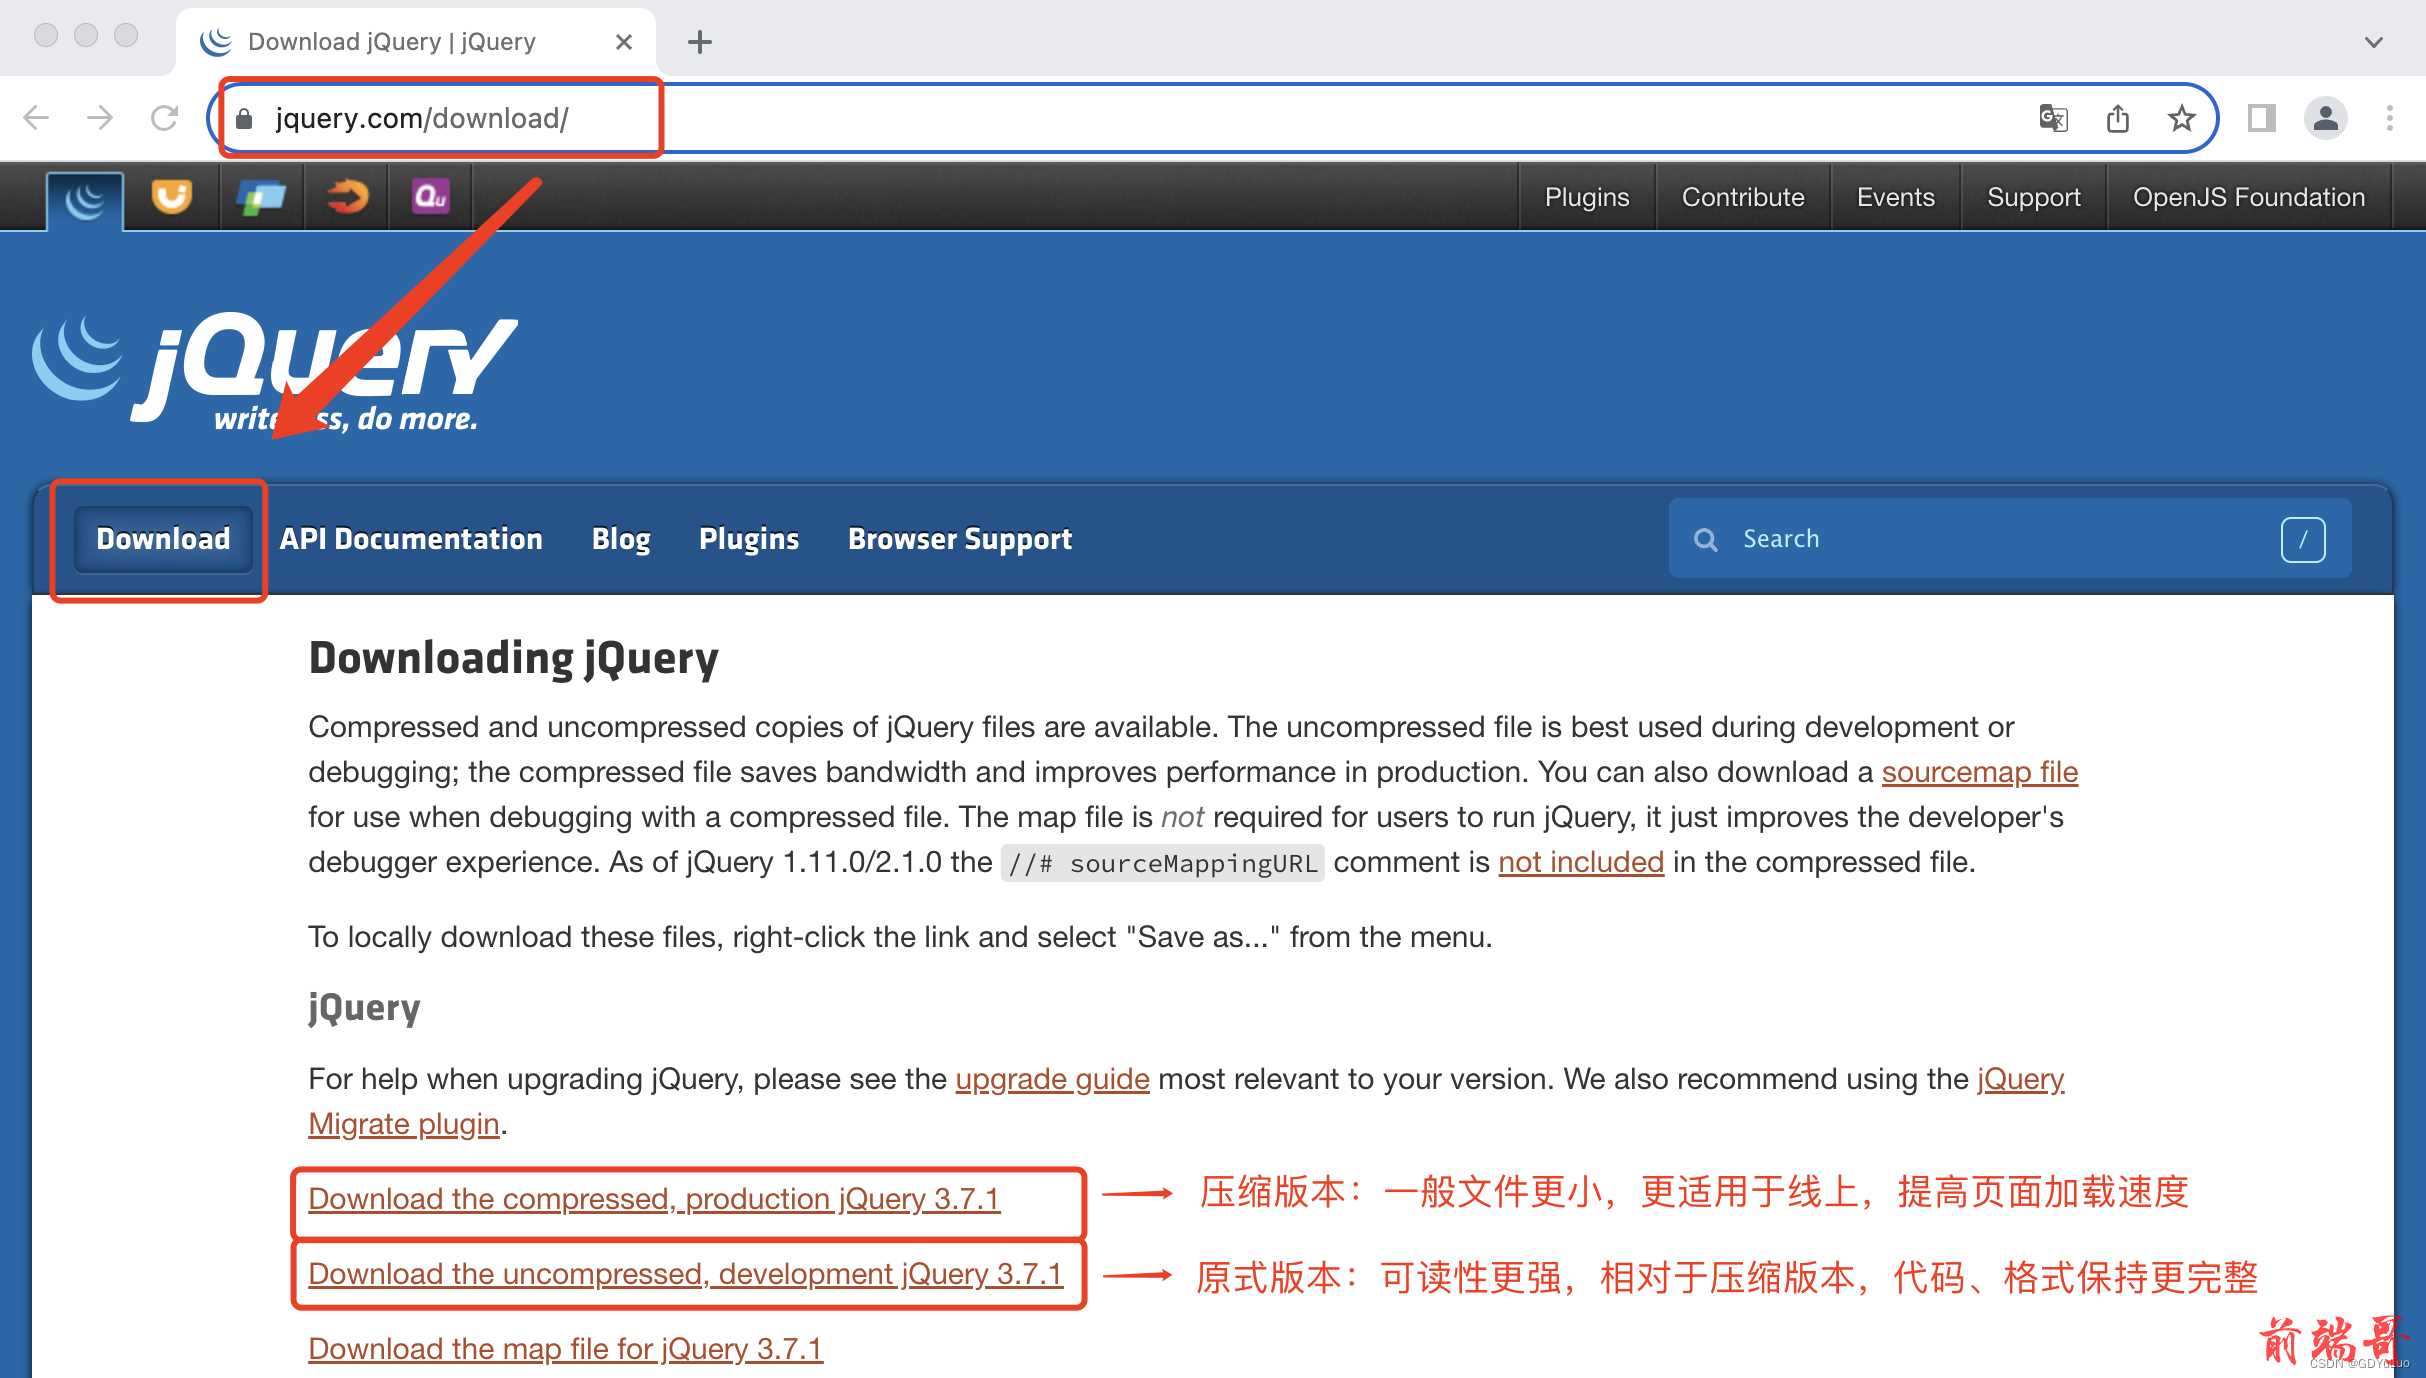The height and width of the screenshot is (1378, 2426).
Task: Open Google Translate icon in address bar
Action: pos(2053,118)
